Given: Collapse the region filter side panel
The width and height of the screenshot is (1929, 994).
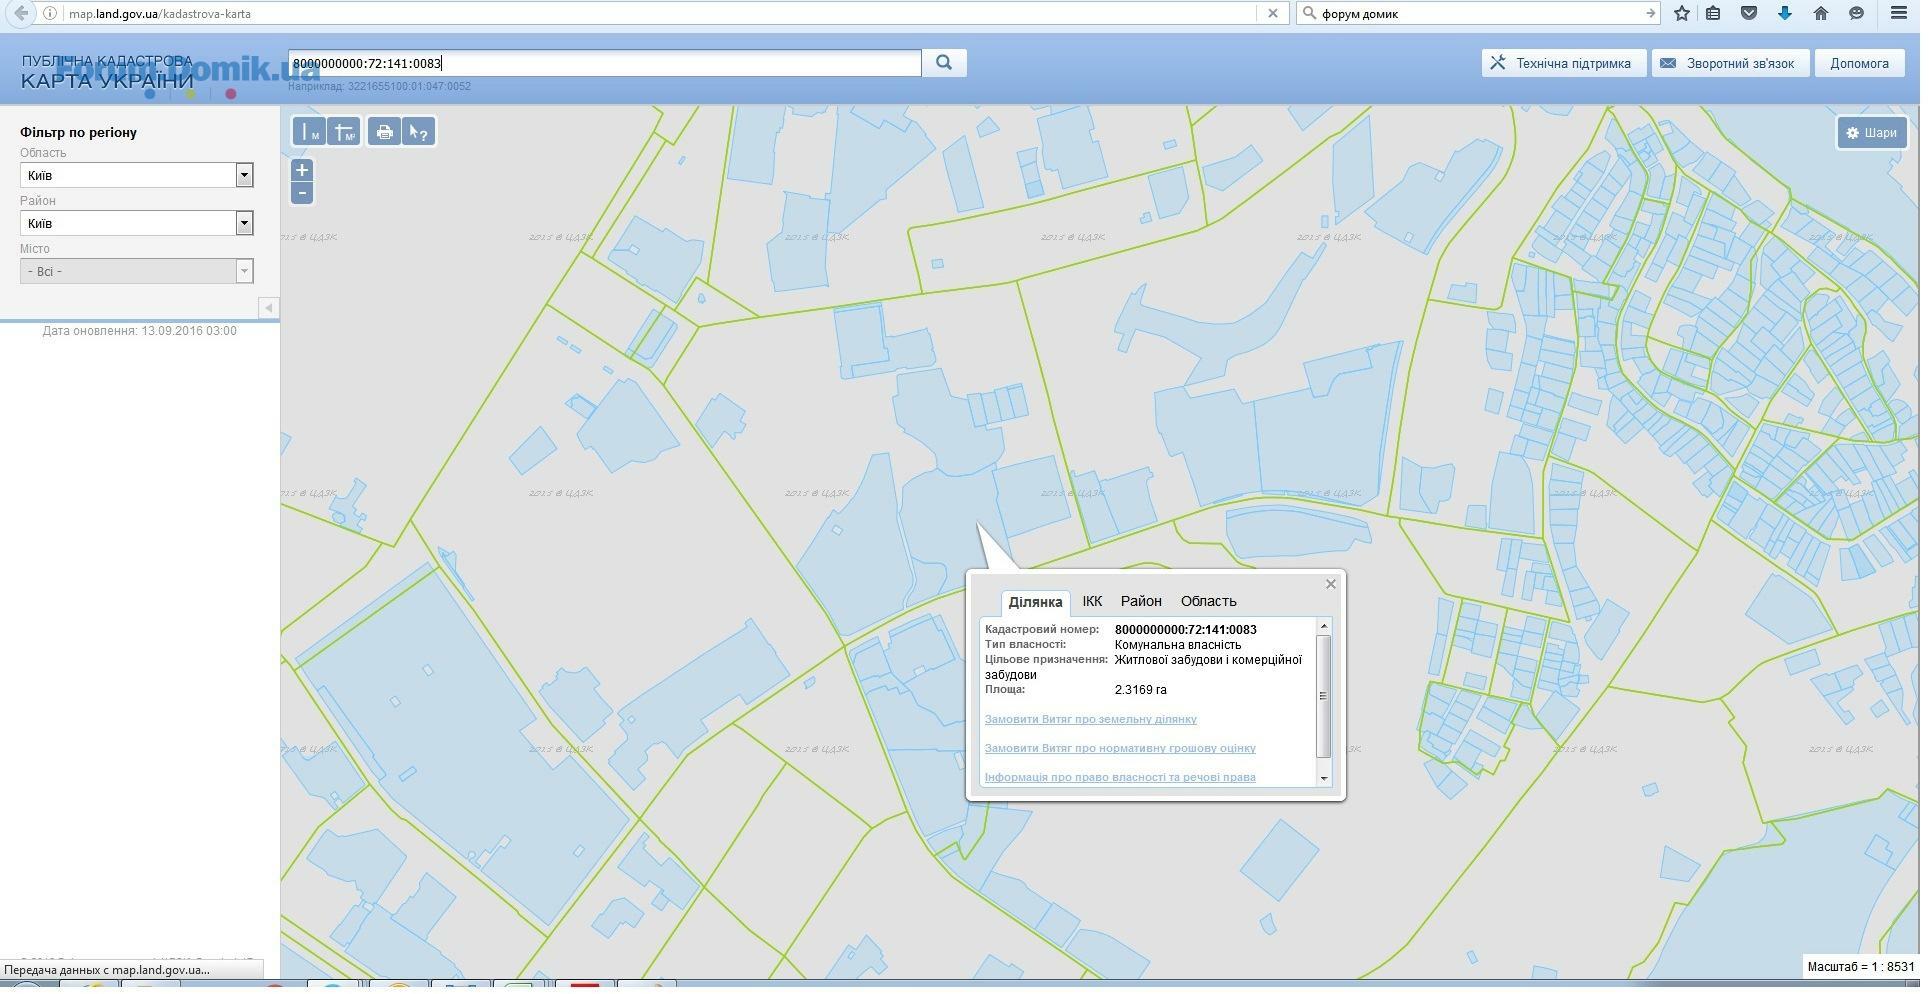Looking at the screenshot, I should tap(267, 308).
